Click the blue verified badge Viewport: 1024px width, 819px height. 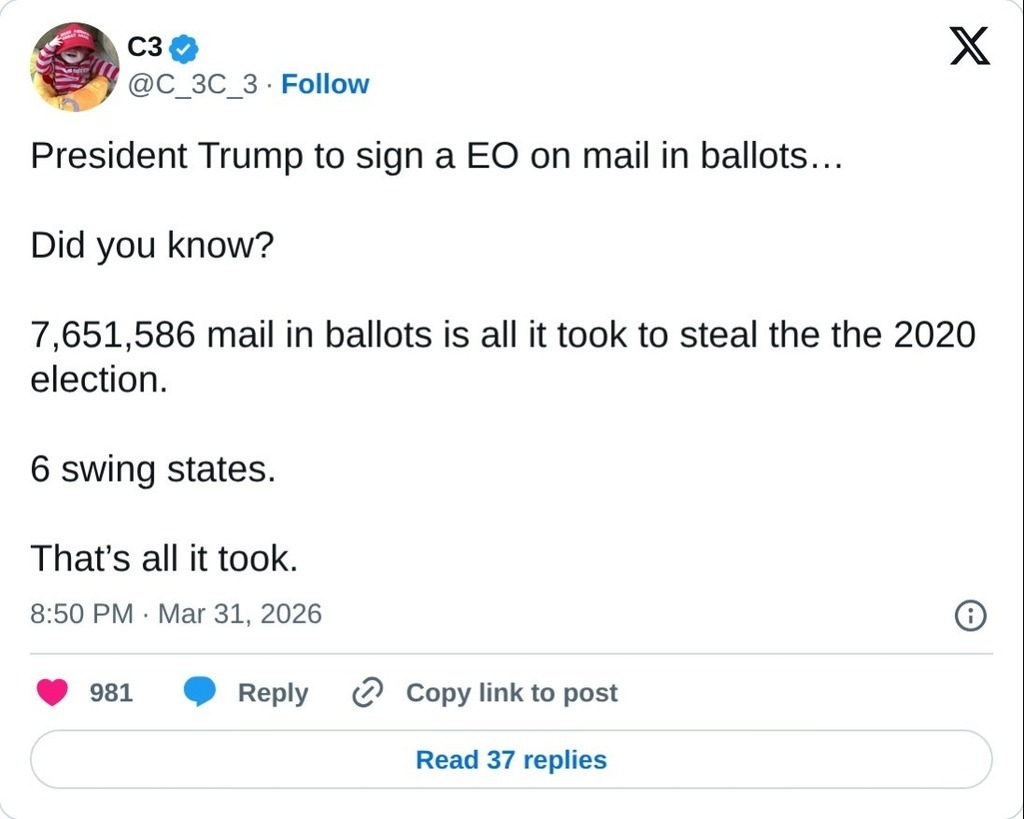(x=184, y=46)
